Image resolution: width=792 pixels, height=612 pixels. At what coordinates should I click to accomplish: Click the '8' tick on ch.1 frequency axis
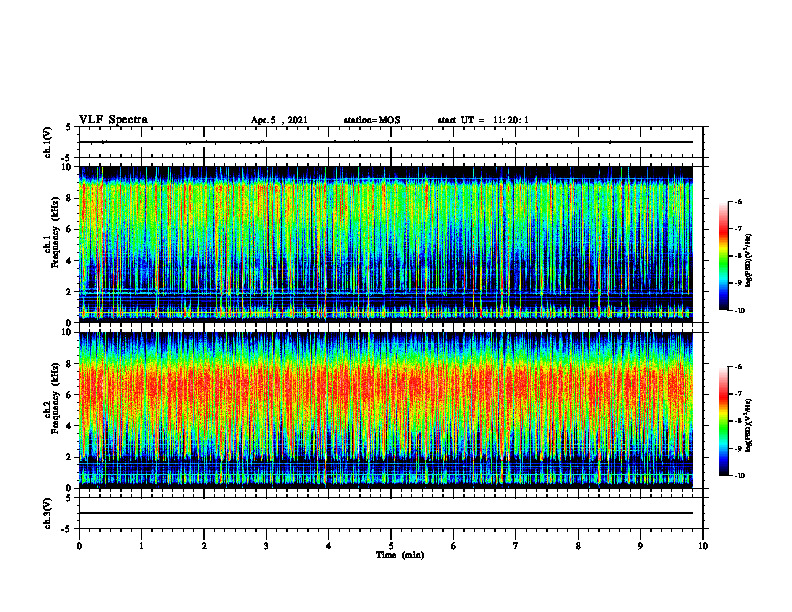71,198
